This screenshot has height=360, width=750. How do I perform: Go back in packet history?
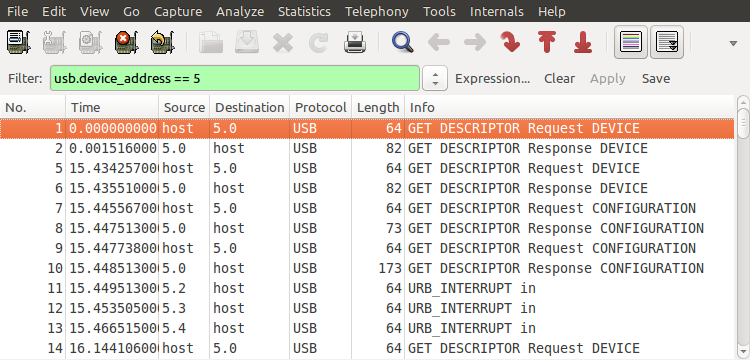(439, 43)
